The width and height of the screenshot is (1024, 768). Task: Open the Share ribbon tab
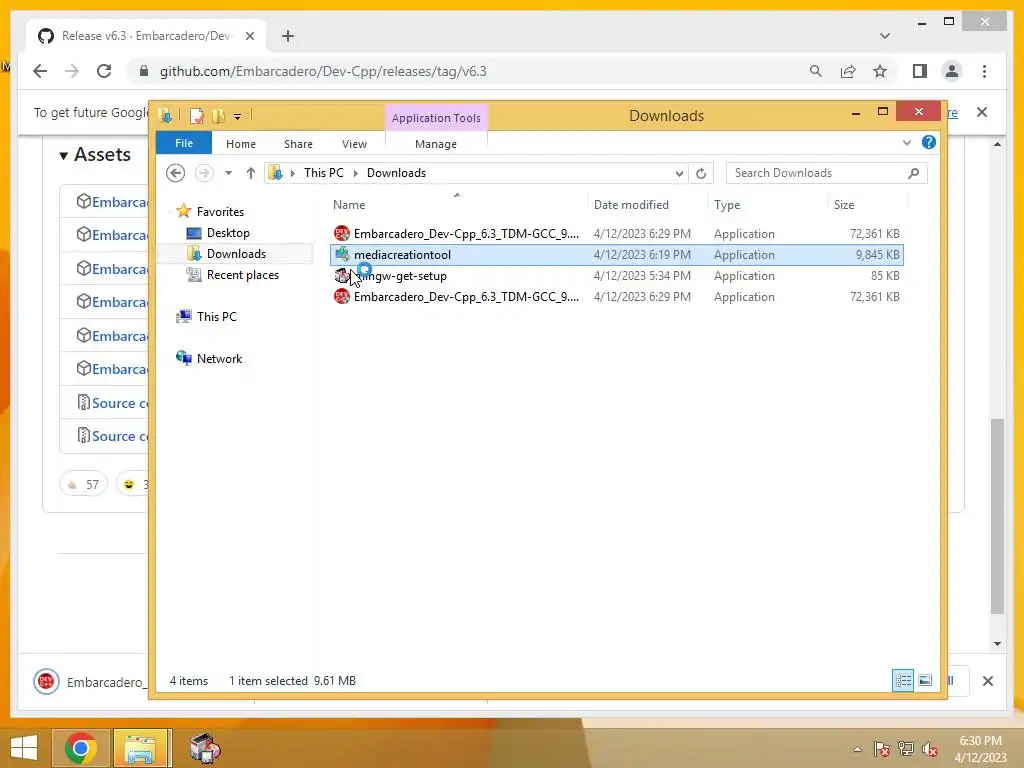coord(298,144)
